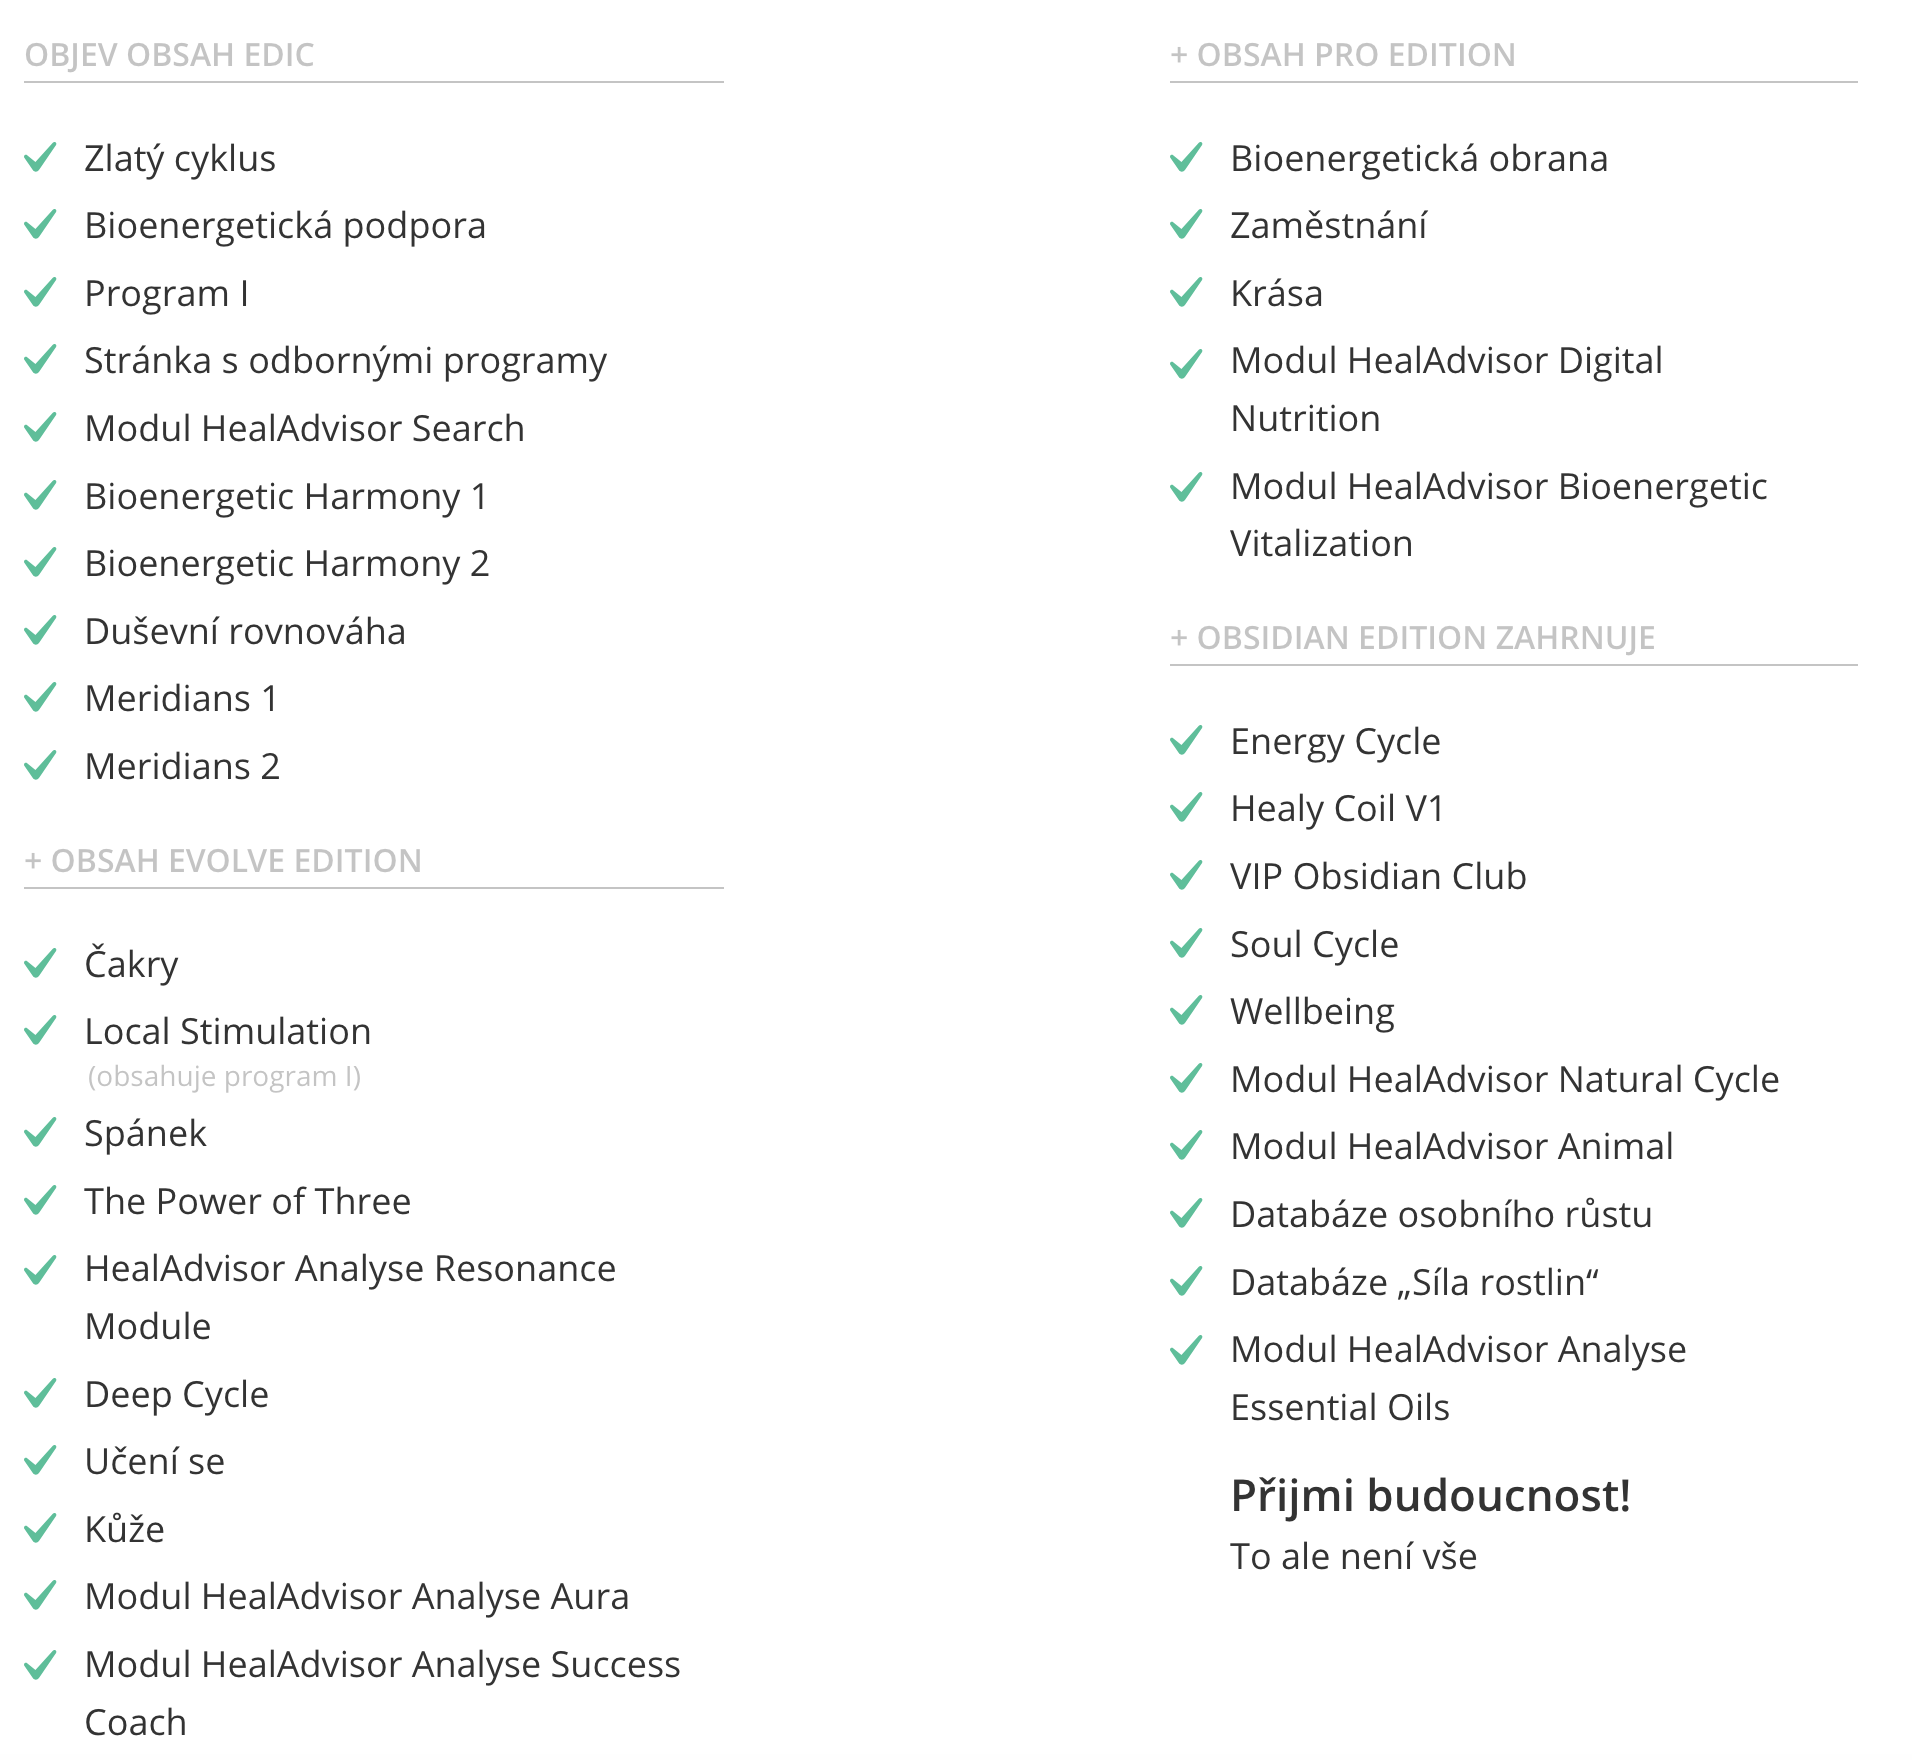The image size is (1912, 1760).
Task: Click Databáze osobního růstu item
Action: (x=1441, y=1214)
